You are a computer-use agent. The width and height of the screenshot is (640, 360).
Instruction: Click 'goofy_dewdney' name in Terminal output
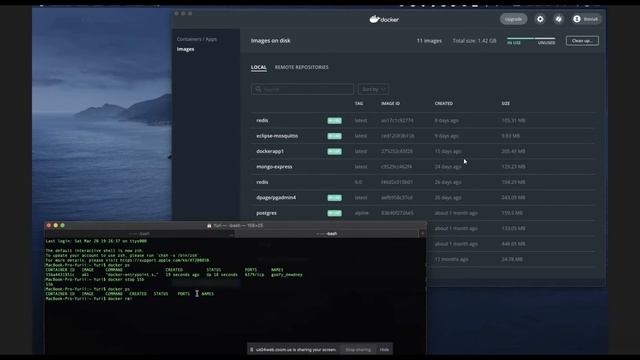[287, 275]
